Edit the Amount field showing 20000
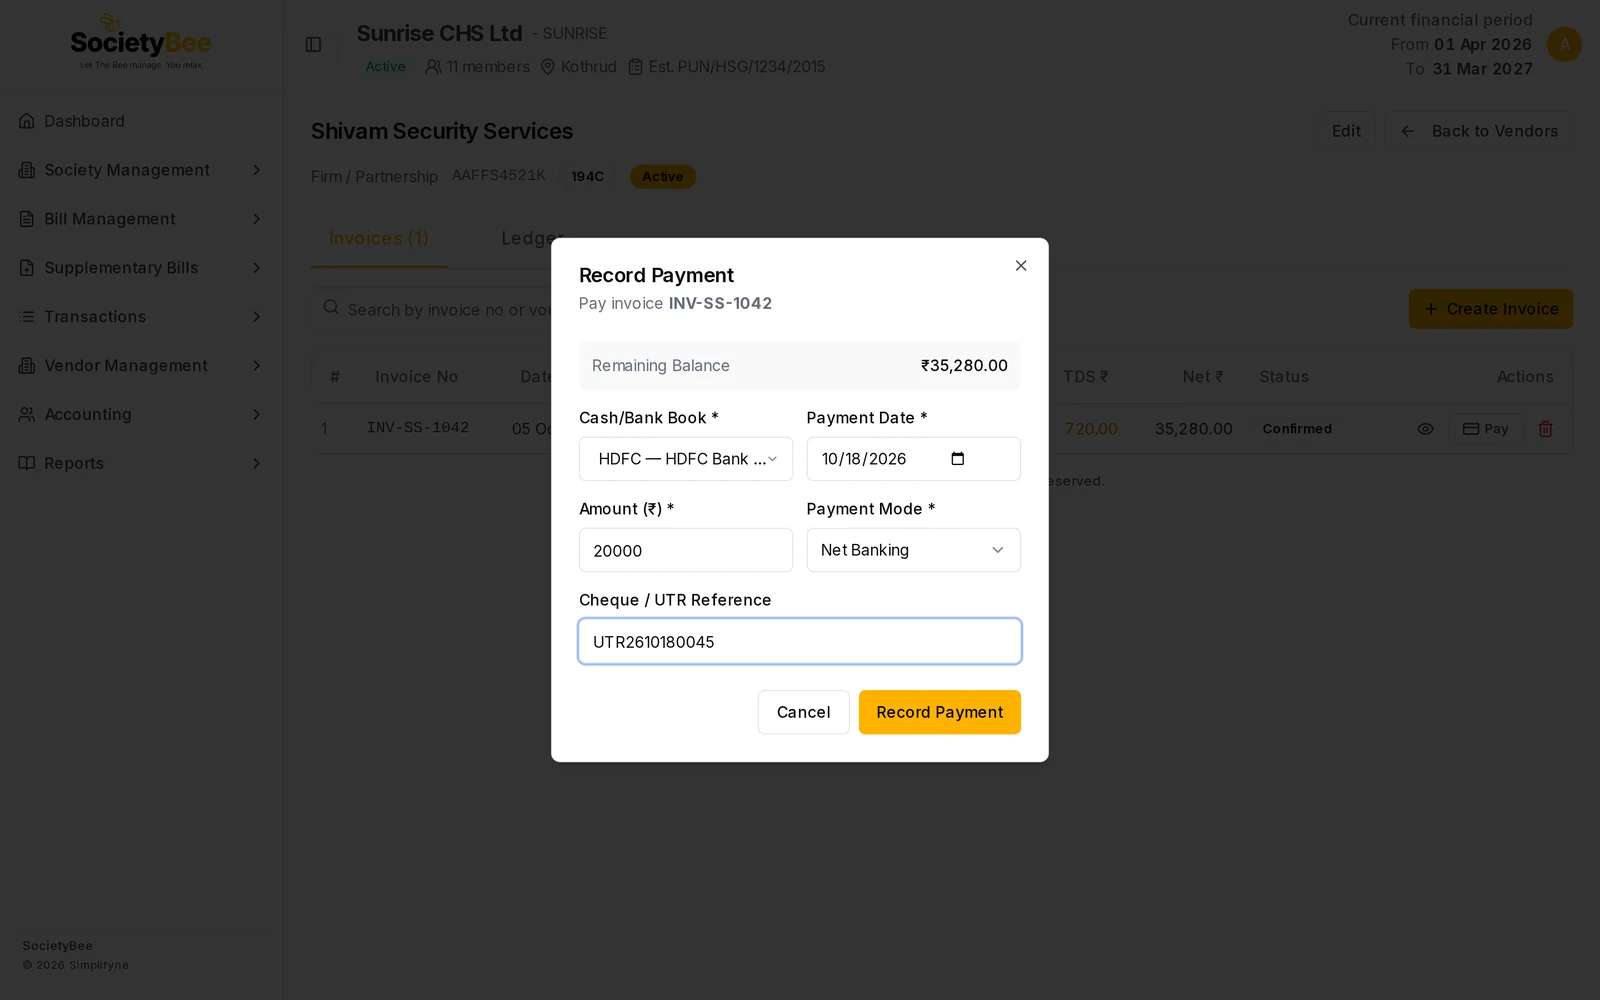 click(x=686, y=550)
